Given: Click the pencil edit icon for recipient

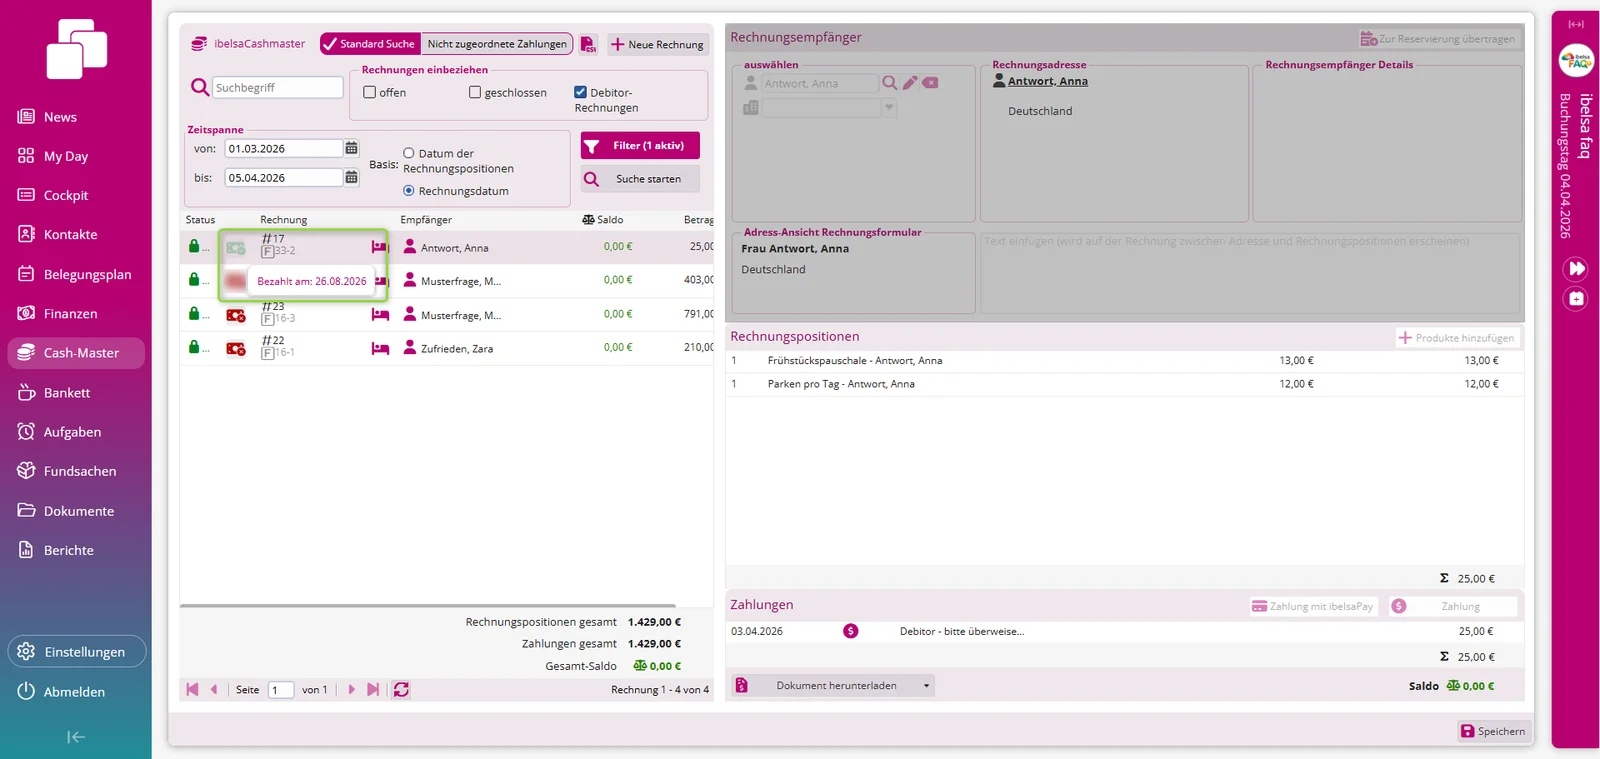Looking at the screenshot, I should tap(910, 83).
